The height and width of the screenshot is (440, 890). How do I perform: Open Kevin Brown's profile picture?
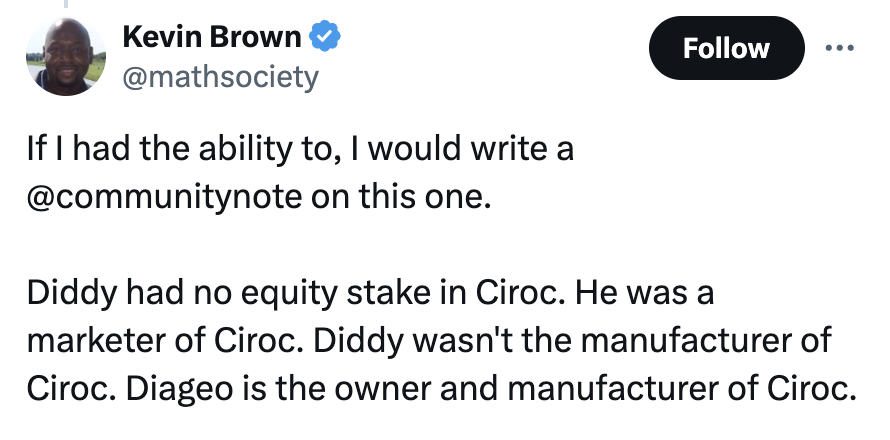(65, 57)
